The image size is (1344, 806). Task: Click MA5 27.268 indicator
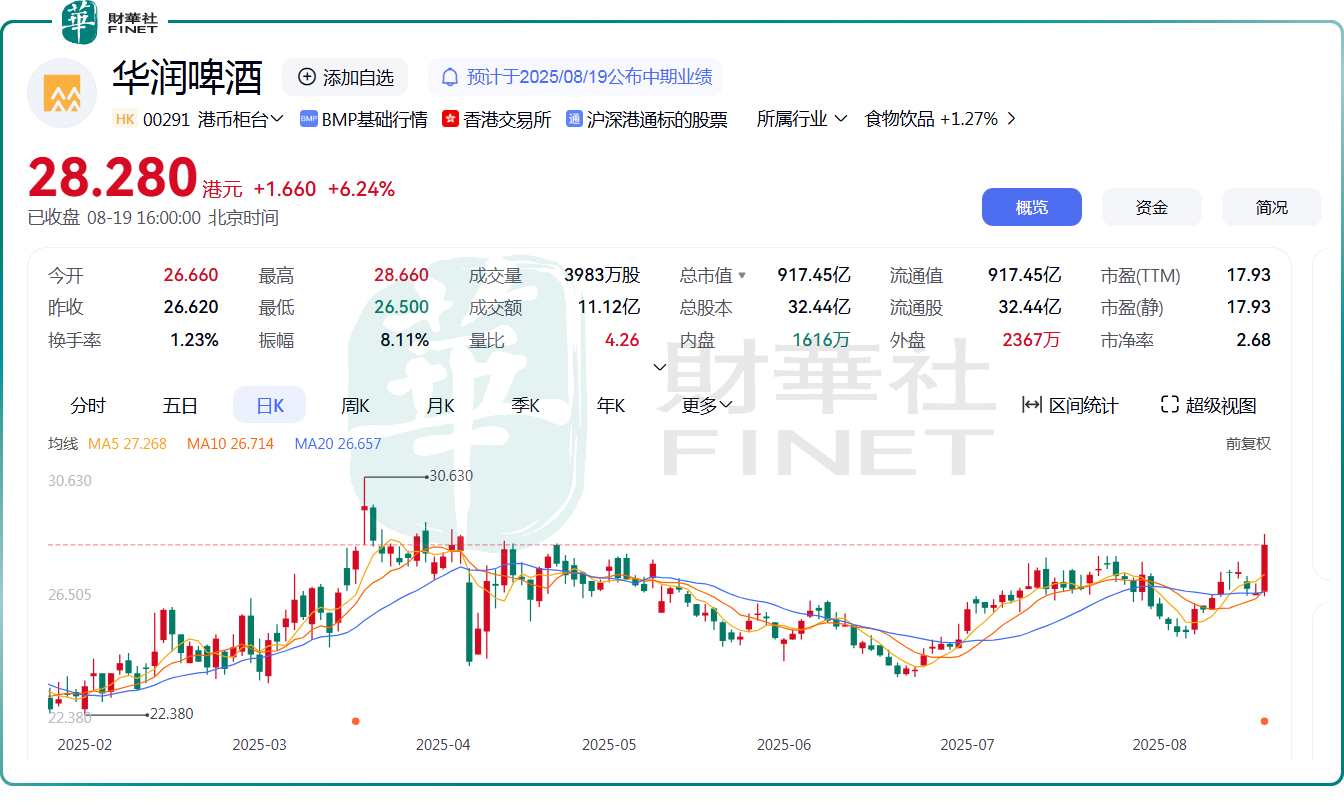pos(128,443)
